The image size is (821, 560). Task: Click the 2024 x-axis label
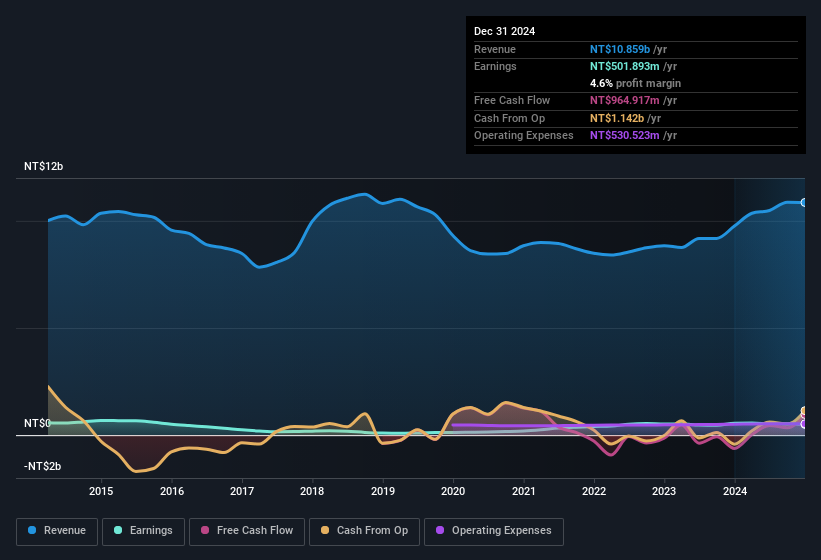735,491
